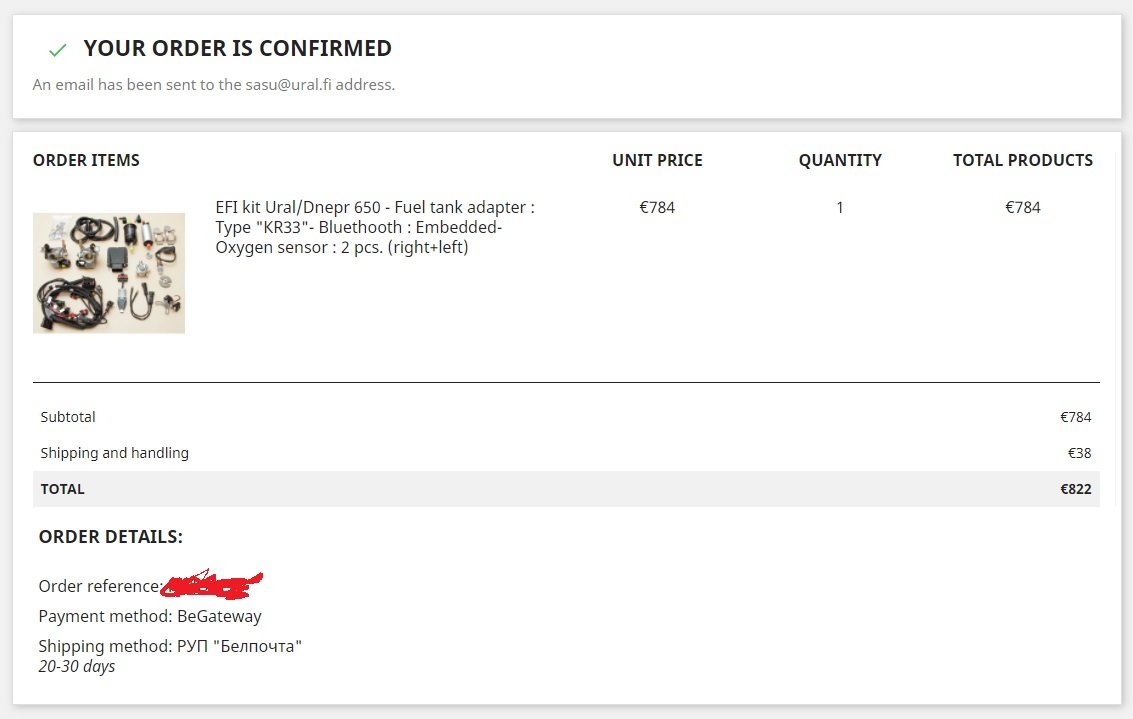Image resolution: width=1133 pixels, height=719 pixels.
Task: Click the Subtotal row label
Action: pyautogui.click(x=68, y=417)
